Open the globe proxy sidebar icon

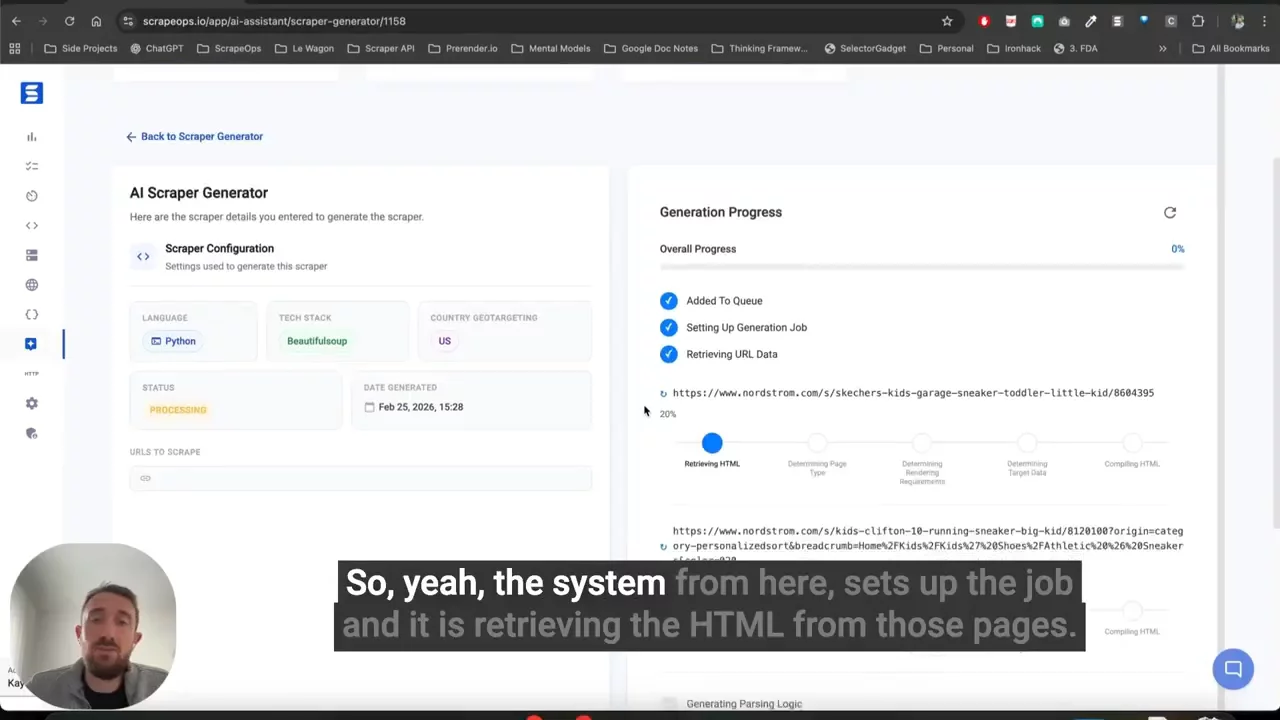31,285
